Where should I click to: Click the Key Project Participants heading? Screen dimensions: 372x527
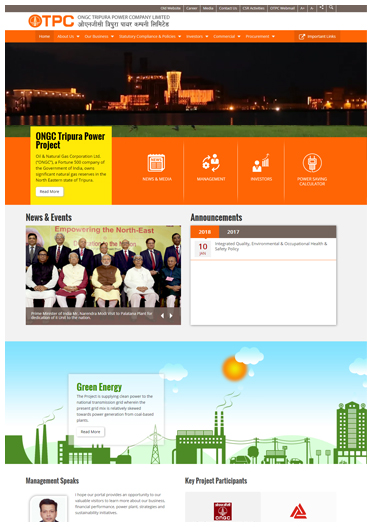pos(216,481)
